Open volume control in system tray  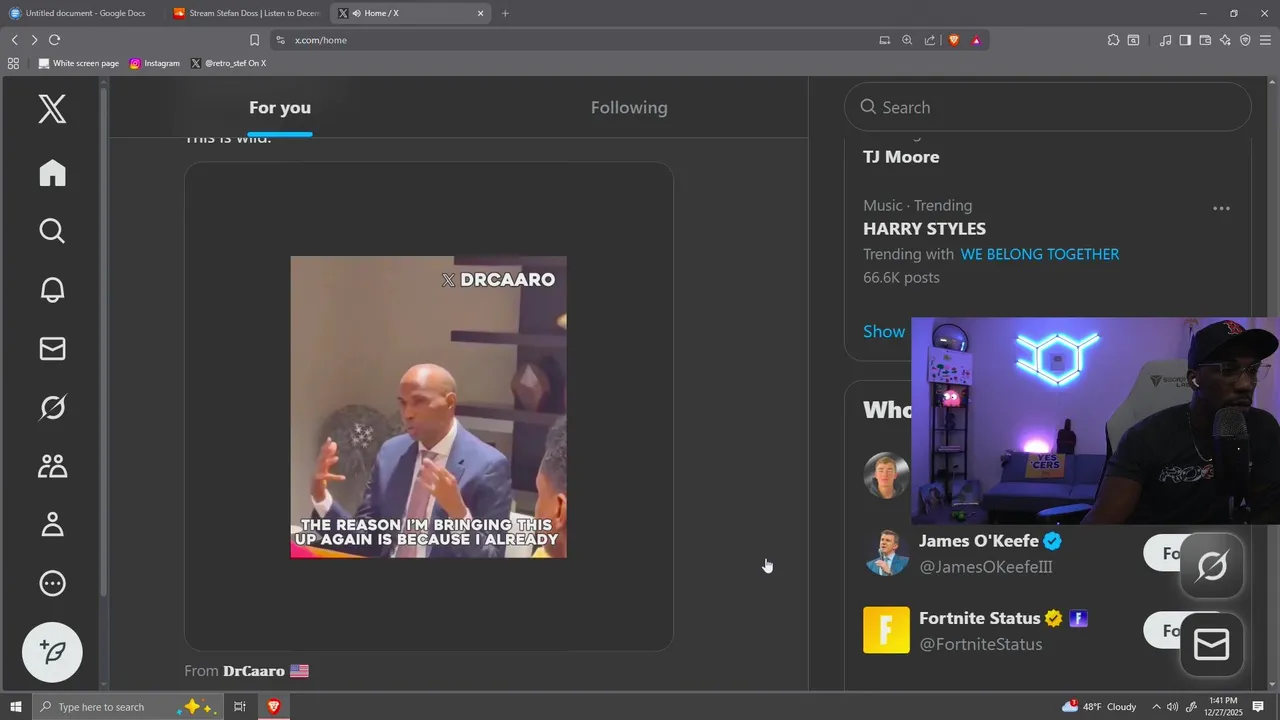pyautogui.click(x=1173, y=707)
